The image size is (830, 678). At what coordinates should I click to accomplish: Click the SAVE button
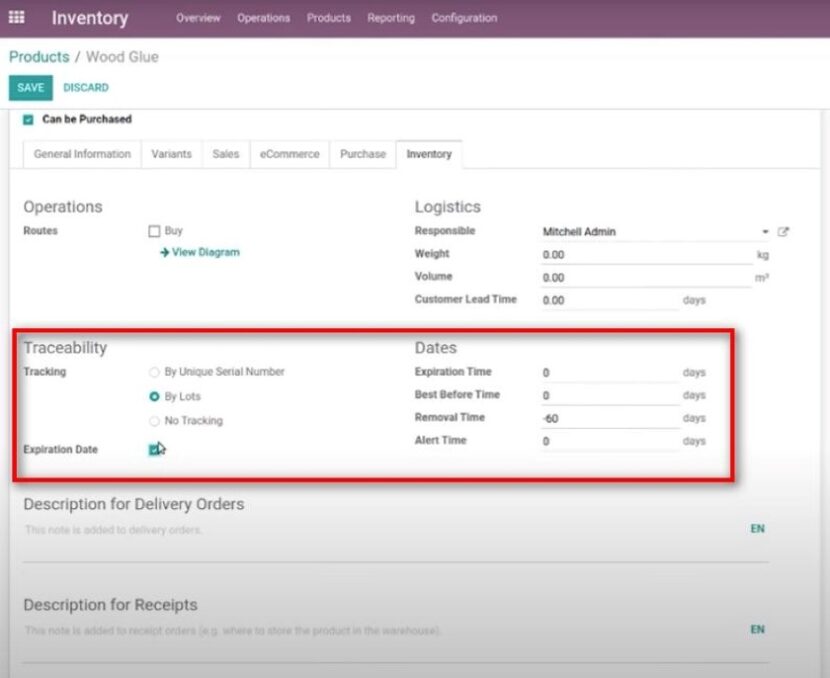tap(29, 88)
